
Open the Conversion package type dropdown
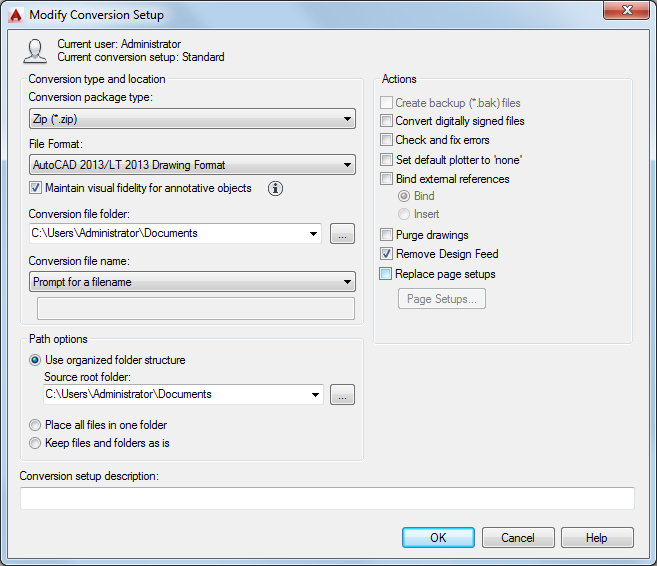(192, 119)
